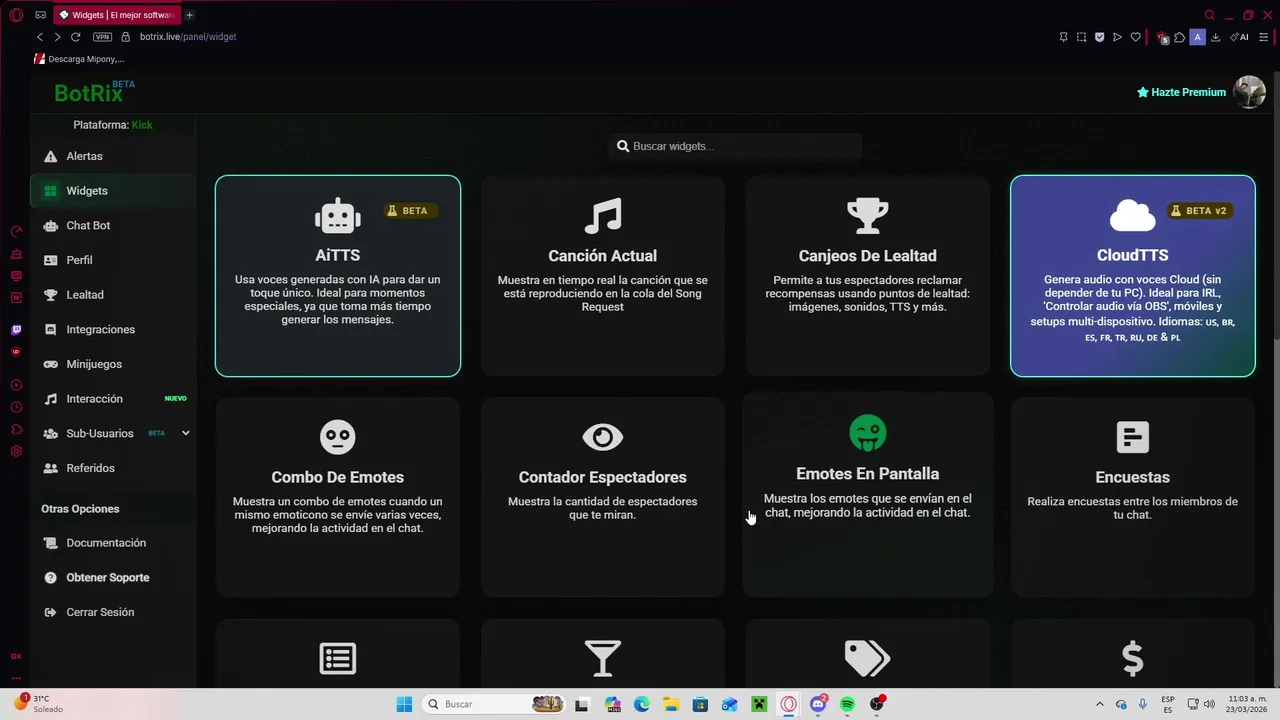Open the browser extensions cube icon

click(1180, 37)
